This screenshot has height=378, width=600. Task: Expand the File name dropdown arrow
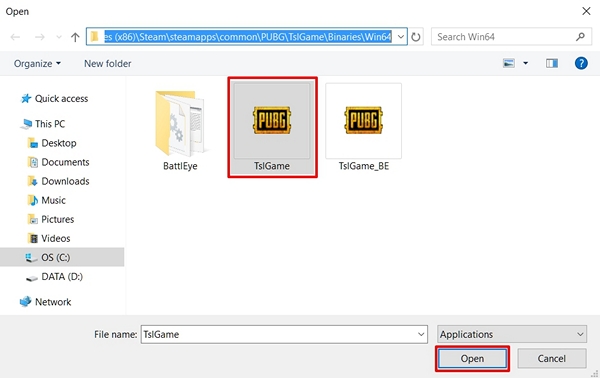point(421,334)
